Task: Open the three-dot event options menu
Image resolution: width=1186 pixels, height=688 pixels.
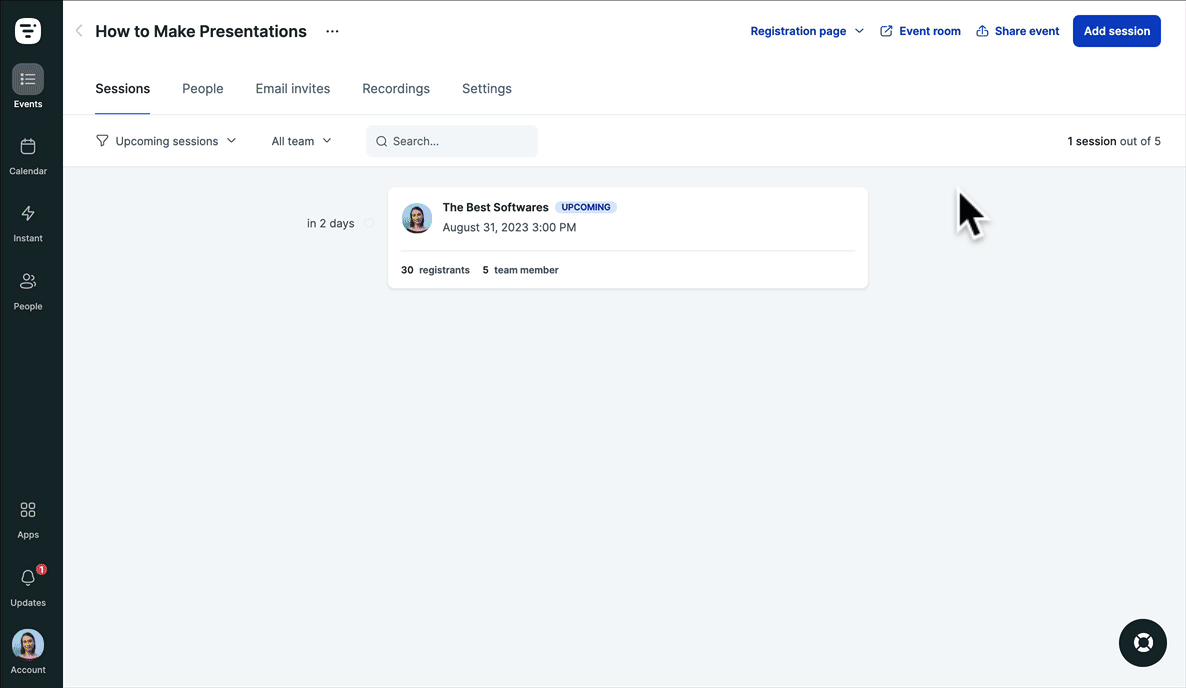Action: point(332,31)
